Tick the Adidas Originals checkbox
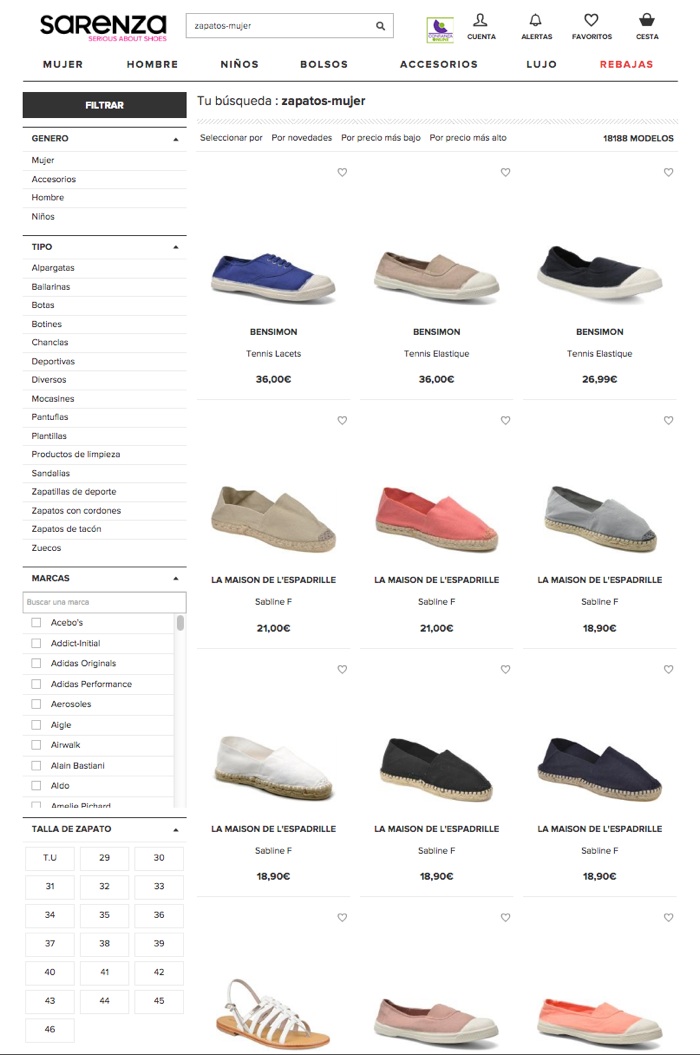The image size is (700, 1055). tap(36, 663)
